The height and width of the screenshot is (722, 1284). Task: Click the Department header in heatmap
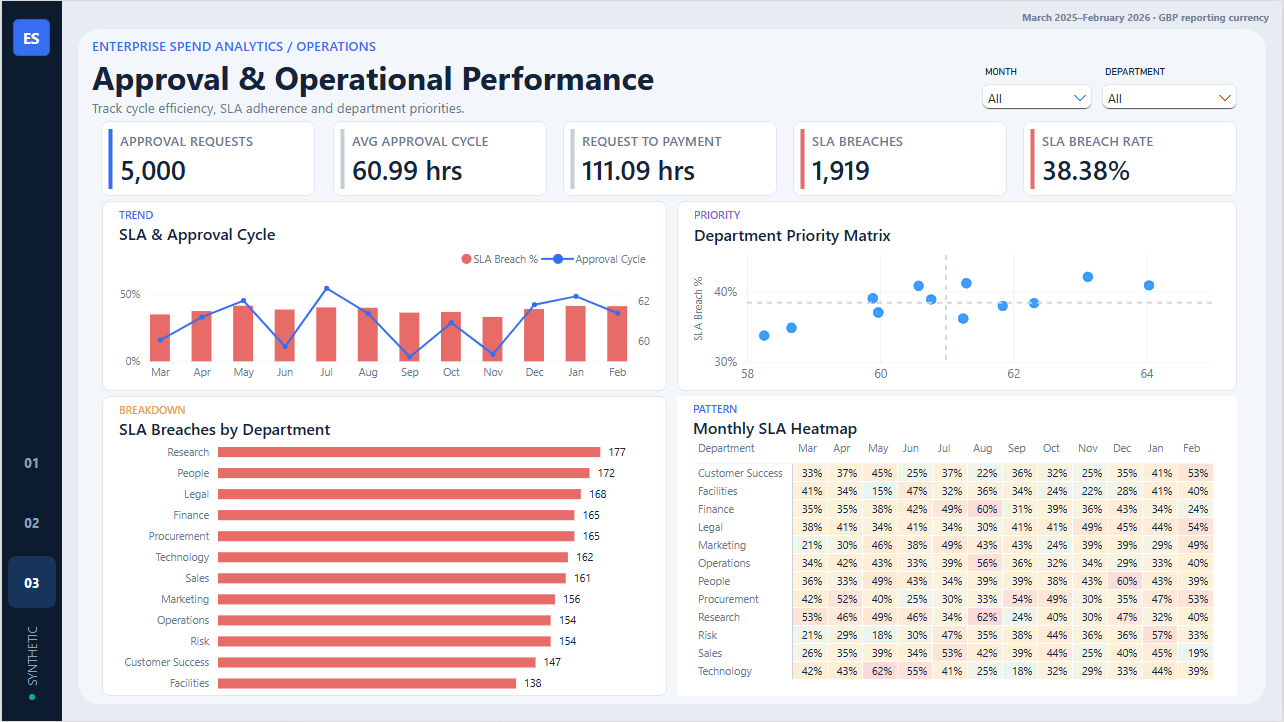click(727, 448)
